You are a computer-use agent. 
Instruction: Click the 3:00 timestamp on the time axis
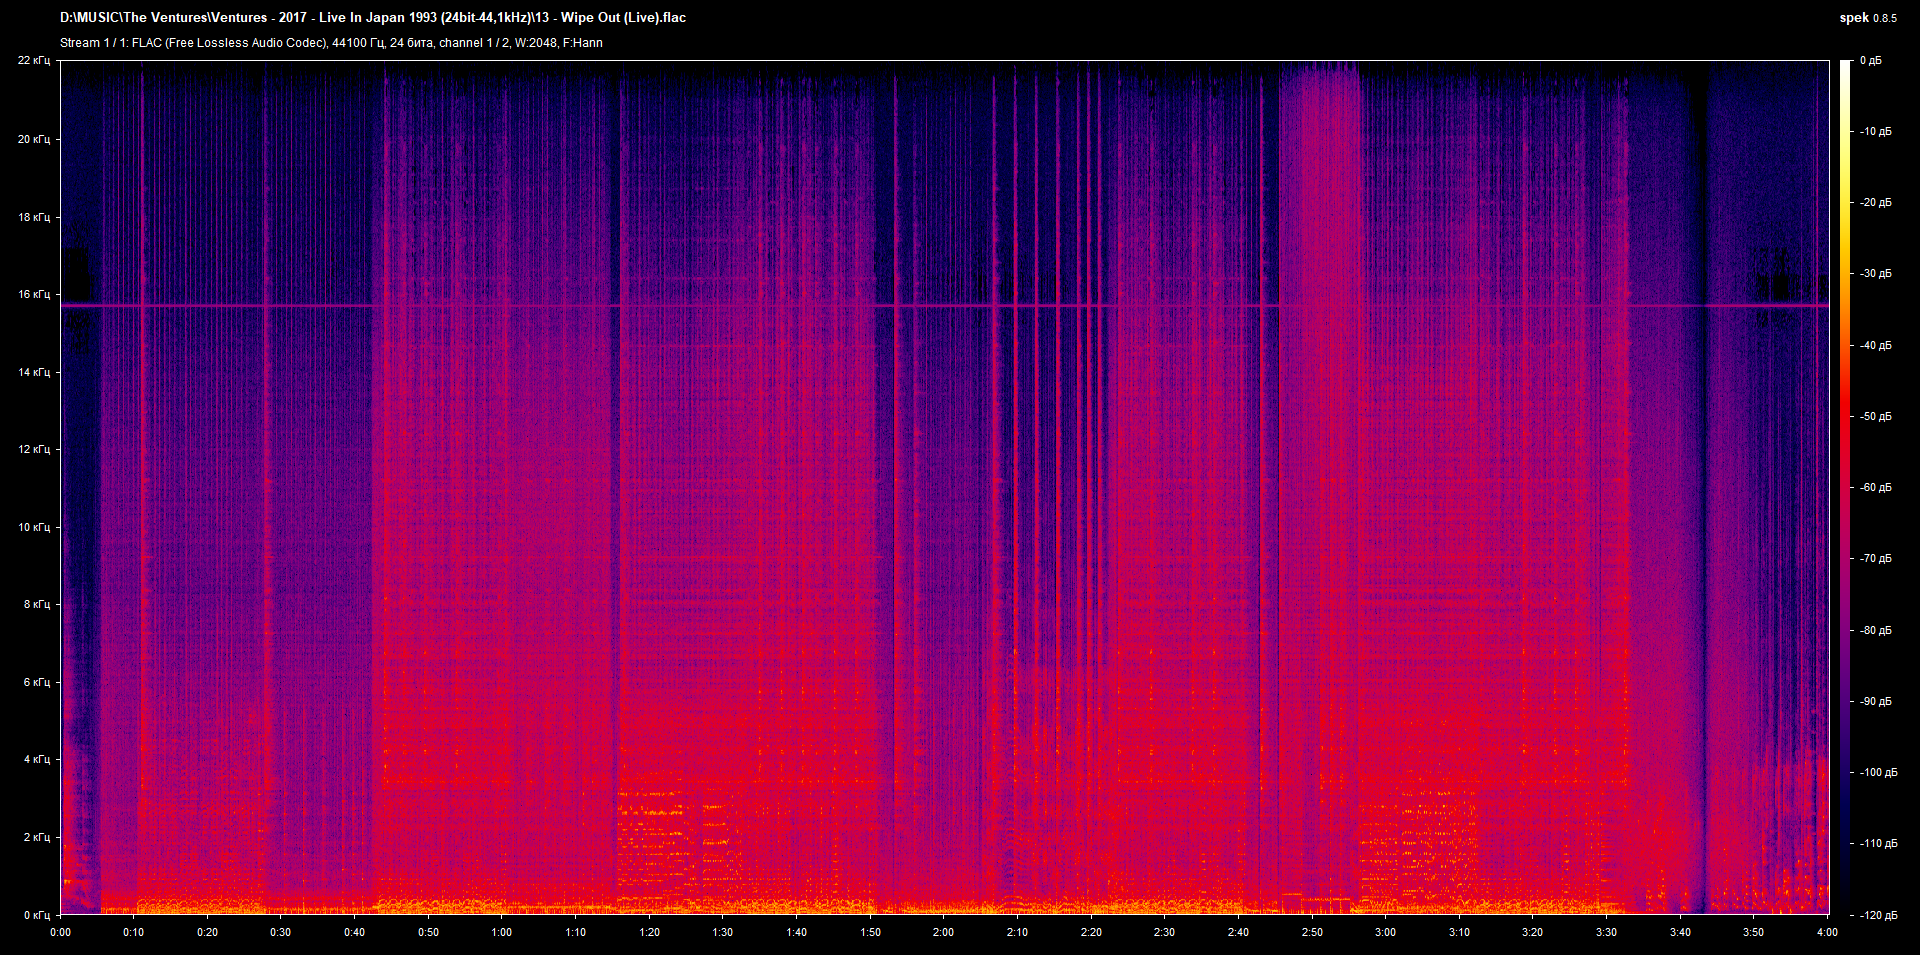click(1384, 931)
